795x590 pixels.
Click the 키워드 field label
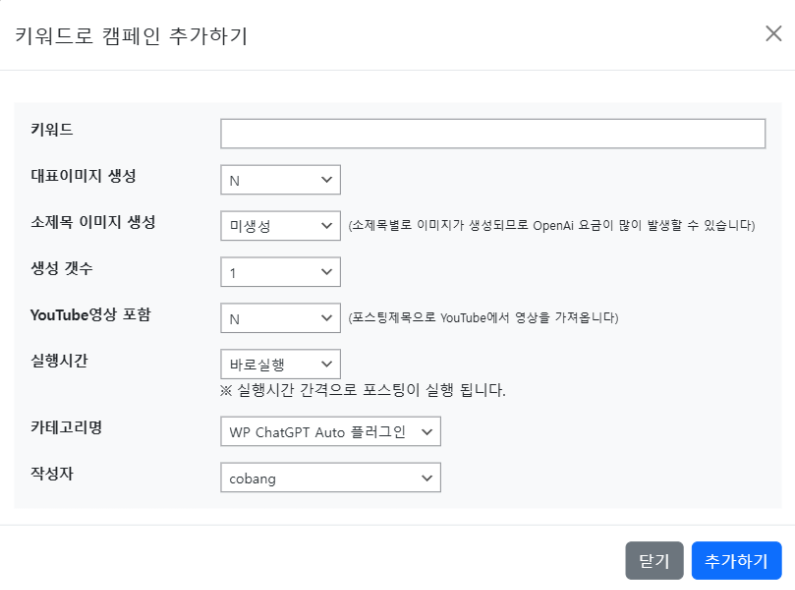[x=52, y=129]
